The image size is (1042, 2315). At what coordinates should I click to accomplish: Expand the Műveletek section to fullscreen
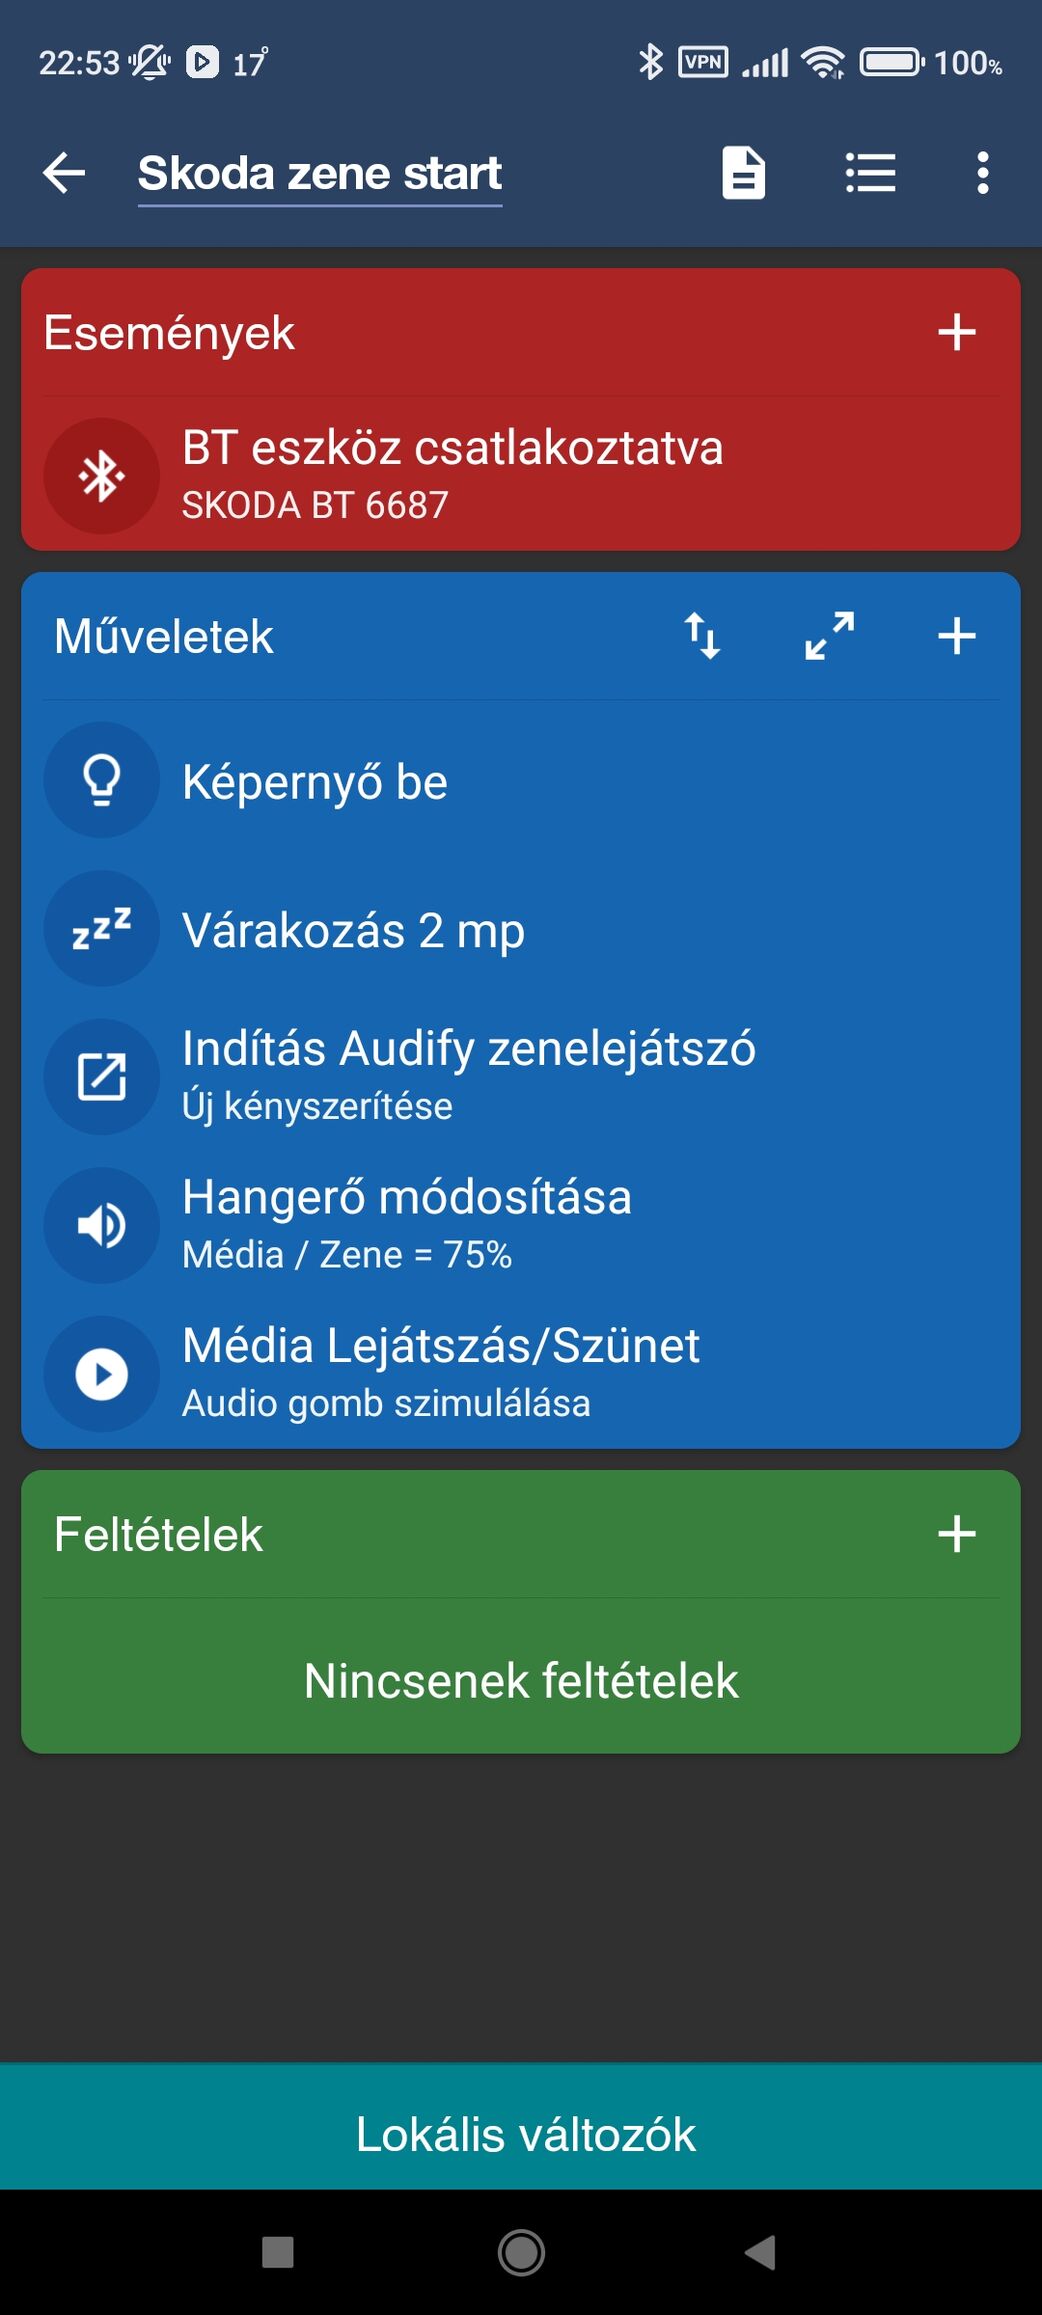pos(829,636)
